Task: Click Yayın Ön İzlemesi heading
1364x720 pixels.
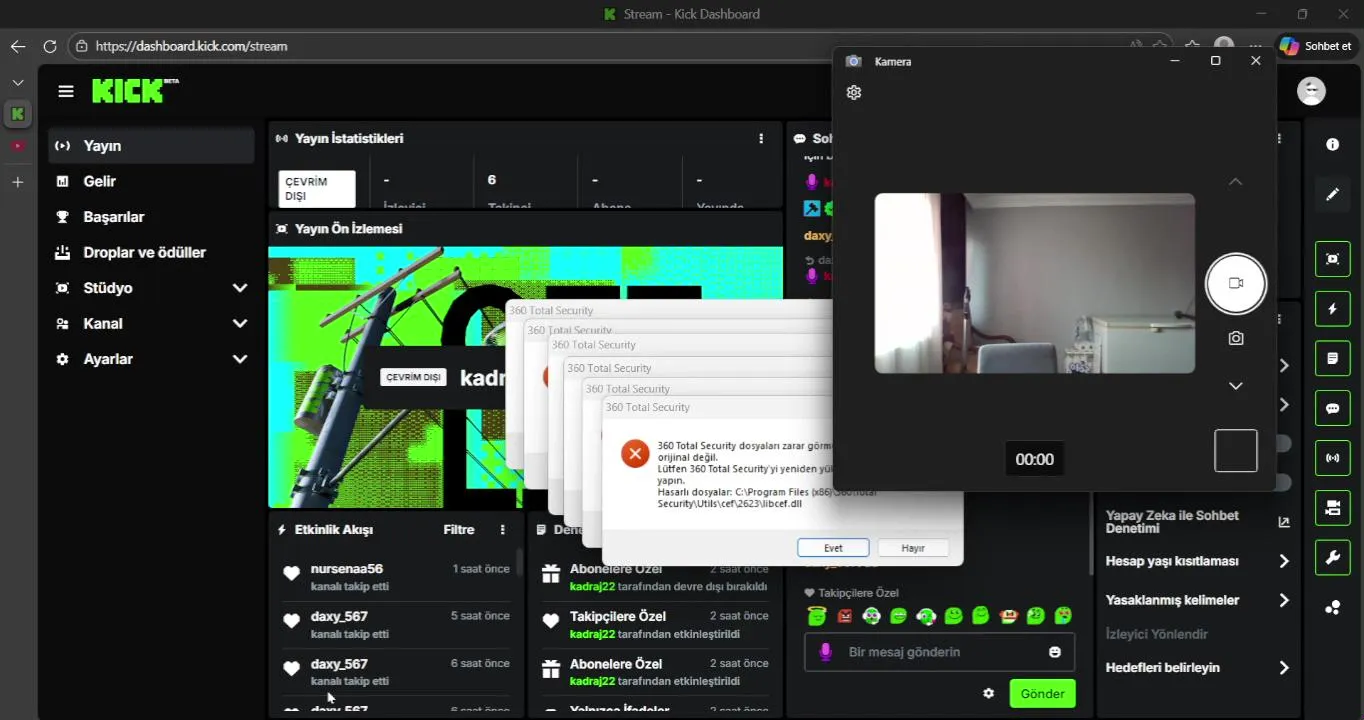Action: tap(348, 229)
